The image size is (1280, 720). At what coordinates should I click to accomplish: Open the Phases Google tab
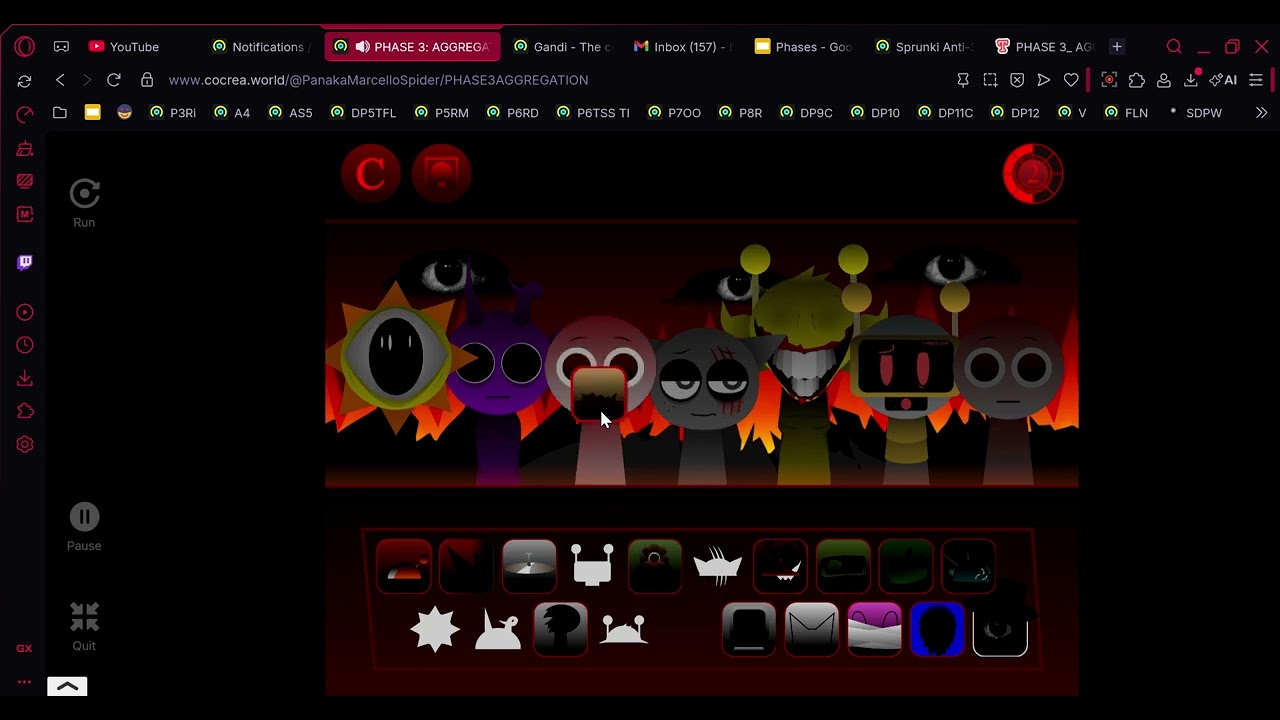805,47
